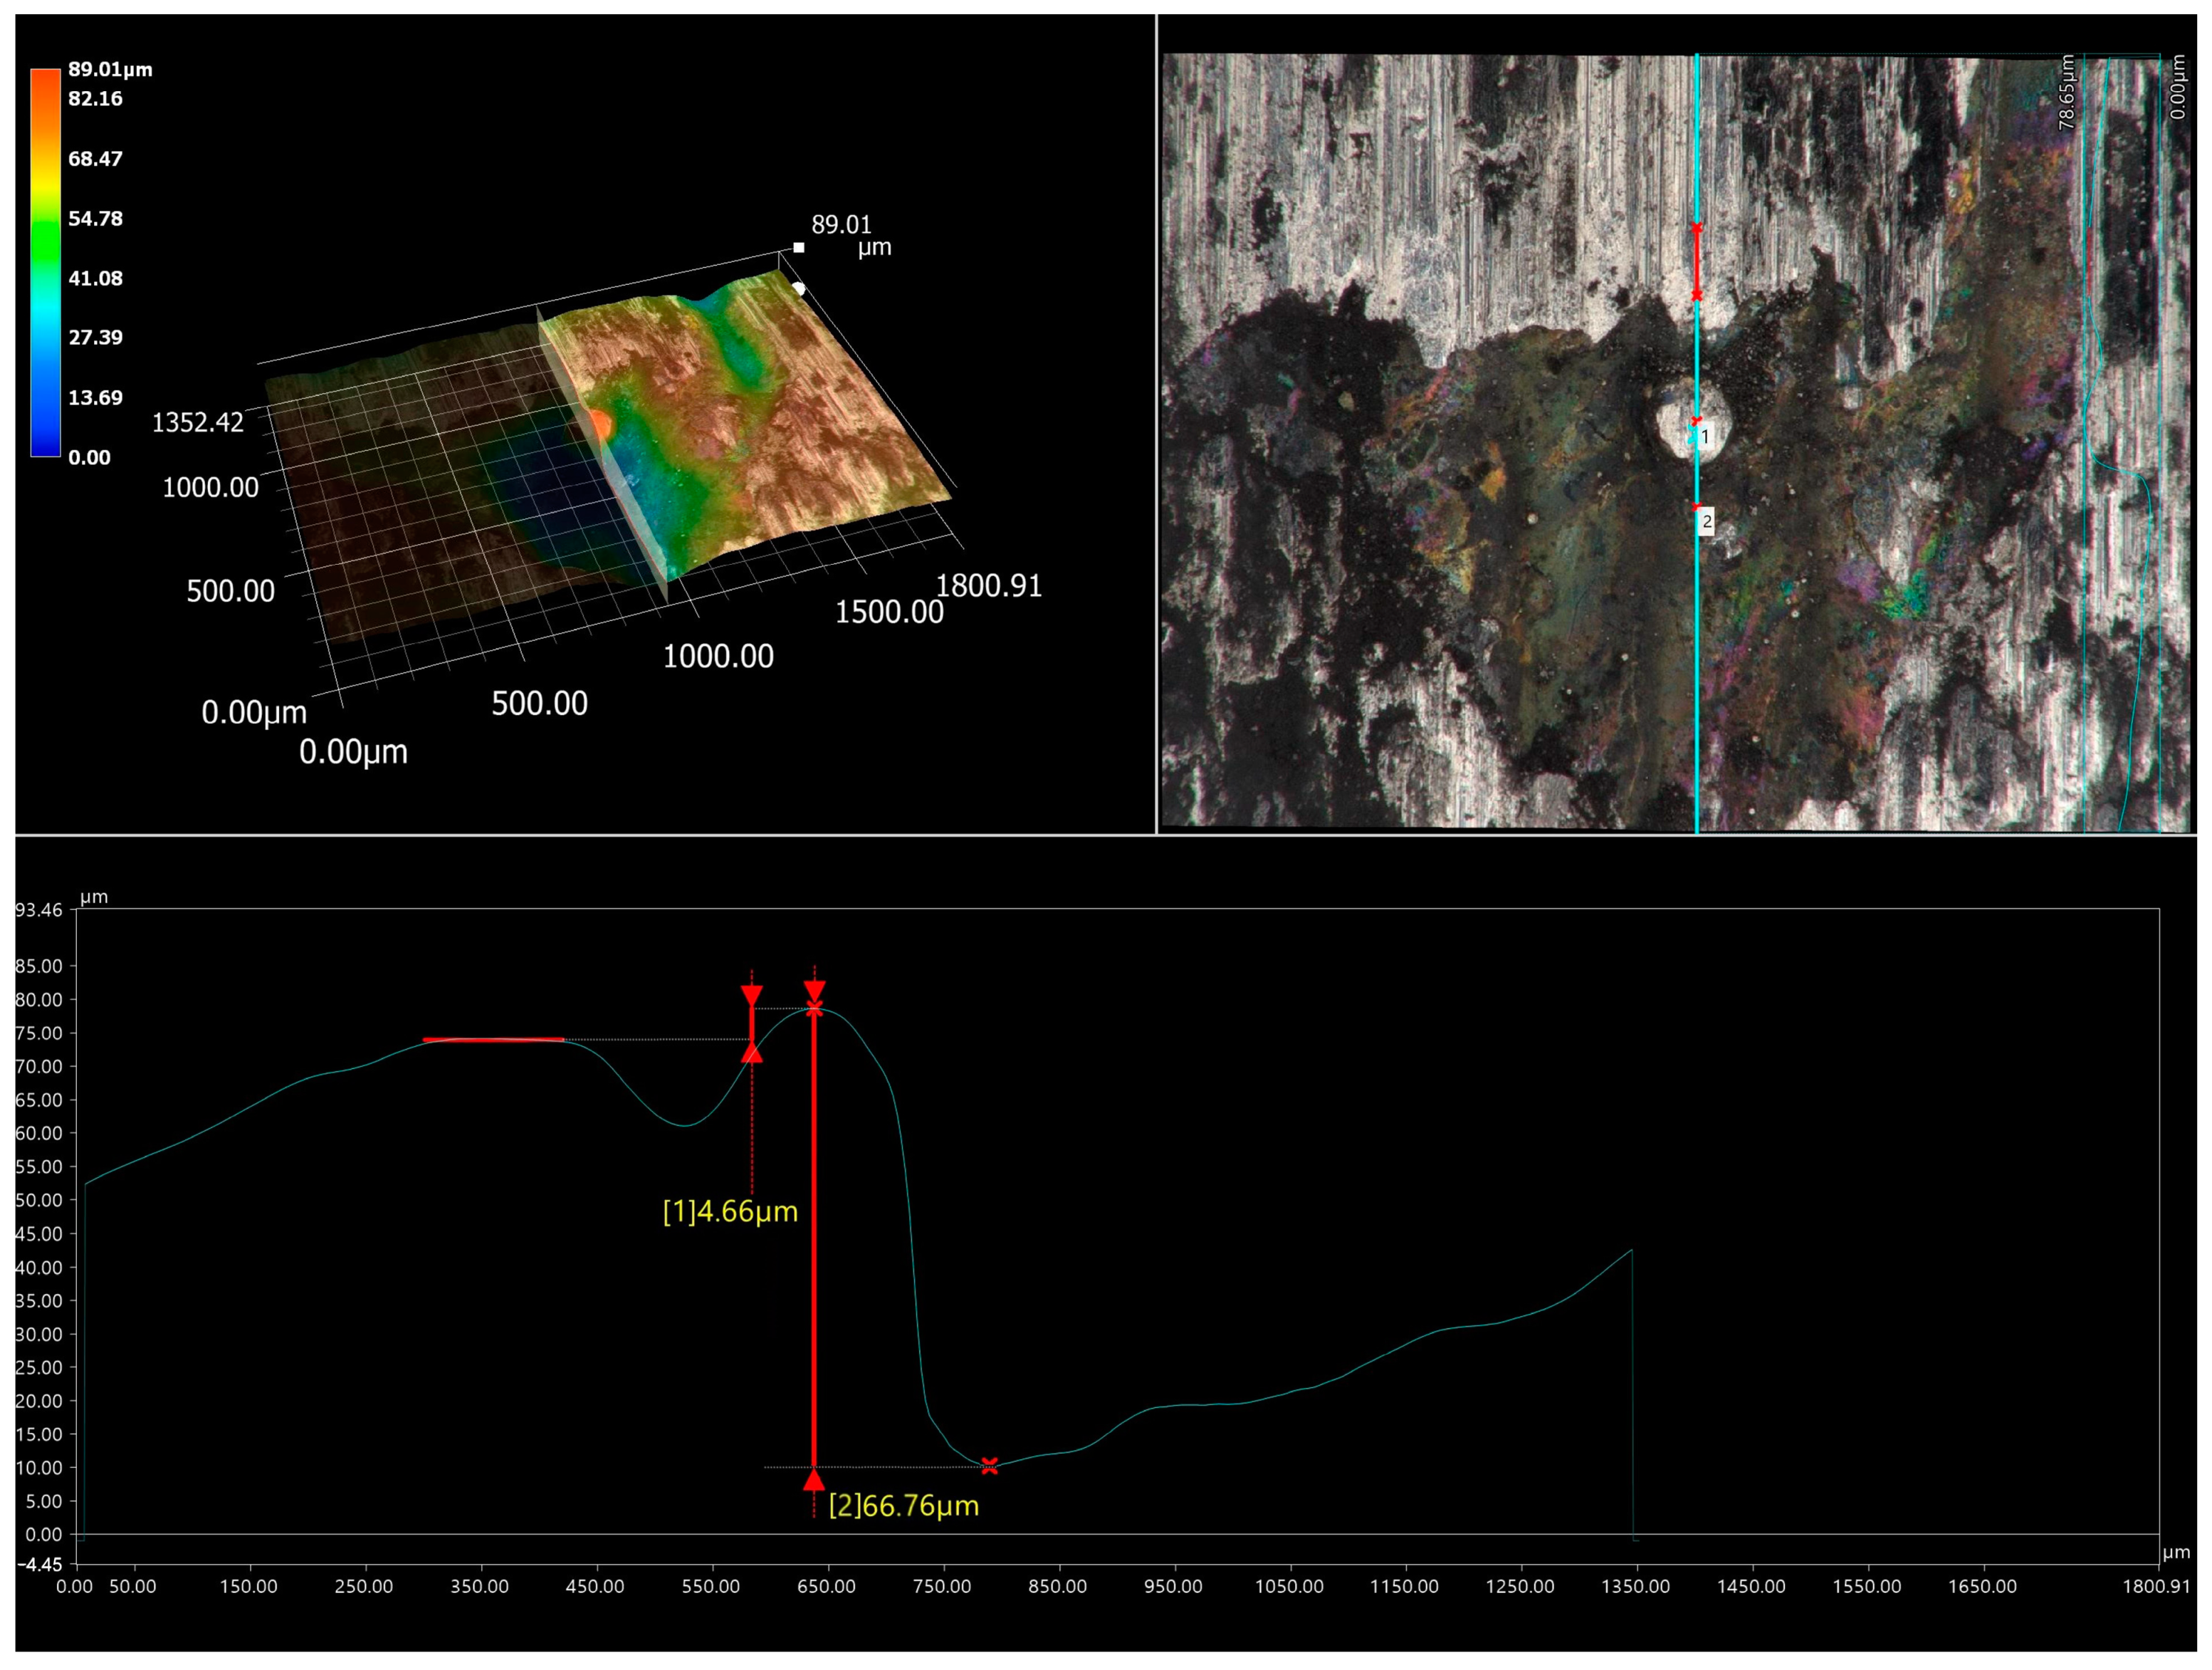Click bottom up-arrow of measurement 2
This screenshot has height=1670, width=2212.
pos(814,1480)
